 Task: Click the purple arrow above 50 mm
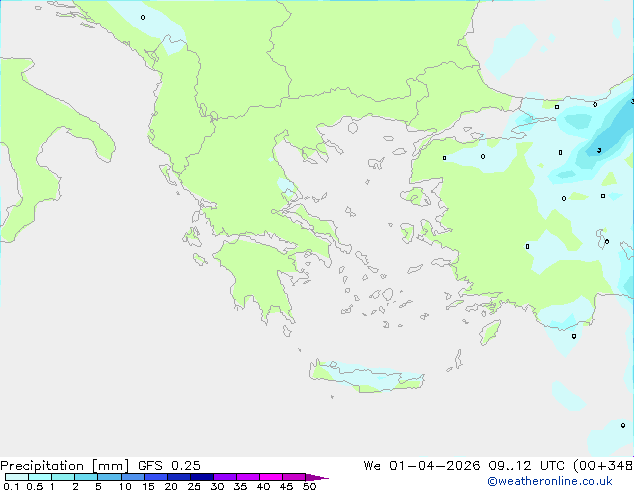pyautogui.click(x=317, y=477)
